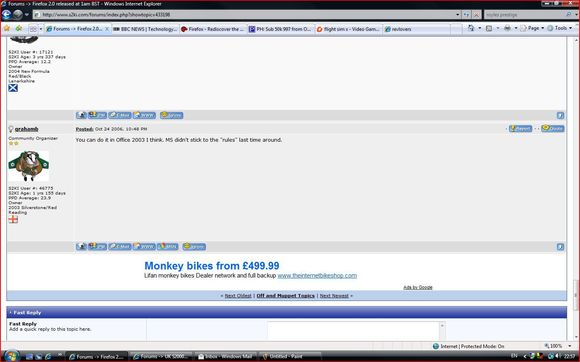Click the Home toolbar icon
Image resolution: width=580 pixels, height=362 pixels.
(x=471, y=28)
